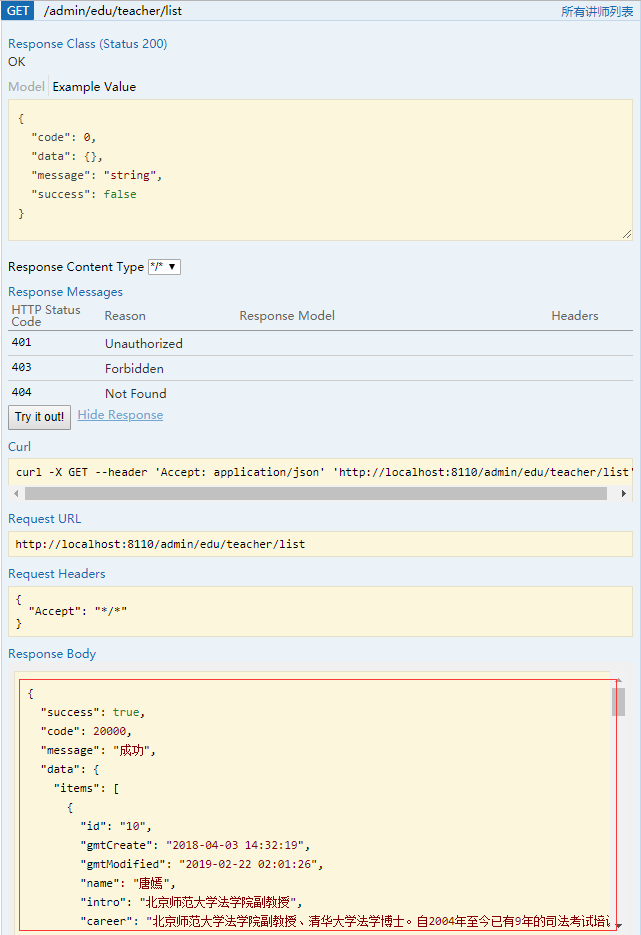This screenshot has width=641, height=935.
Task: Click the Response Body vertical scrollbar thumb
Action: pyautogui.click(x=618, y=702)
